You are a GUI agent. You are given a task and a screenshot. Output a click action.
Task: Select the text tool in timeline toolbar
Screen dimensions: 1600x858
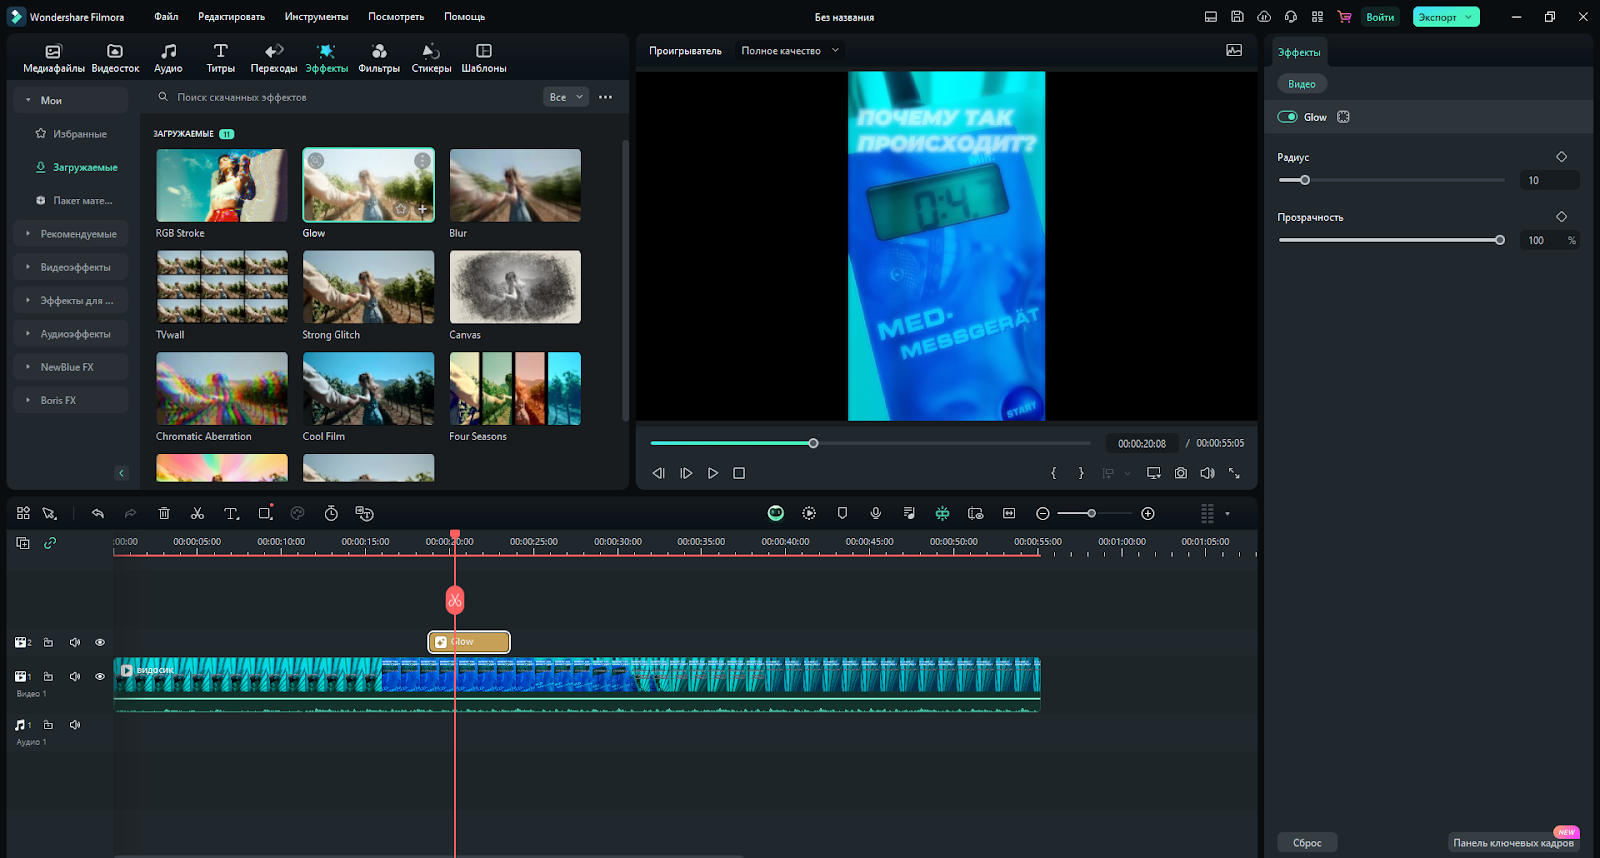[231, 513]
